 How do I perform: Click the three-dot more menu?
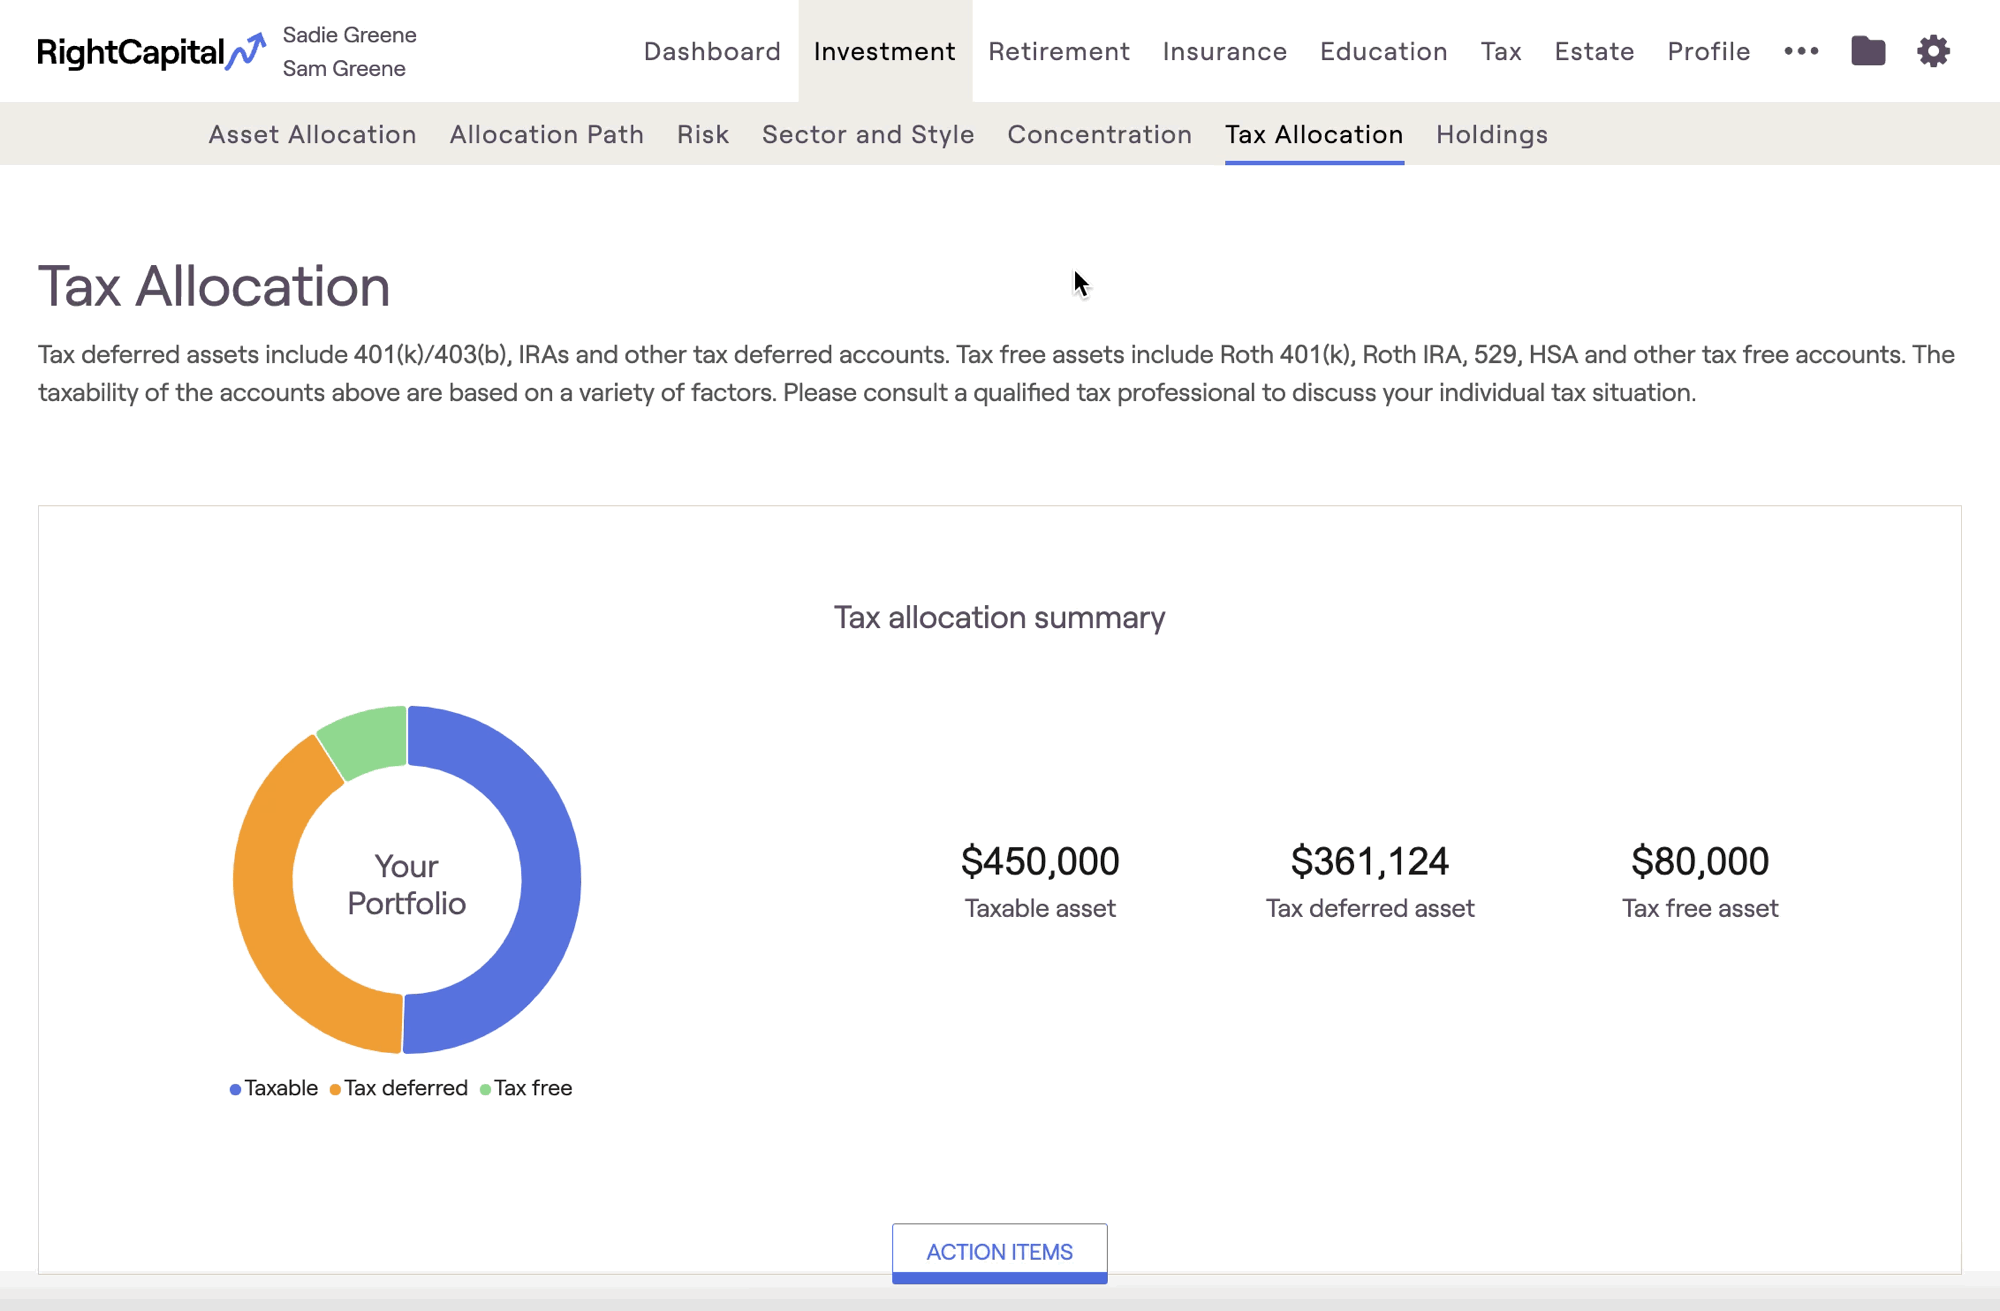(x=1801, y=51)
